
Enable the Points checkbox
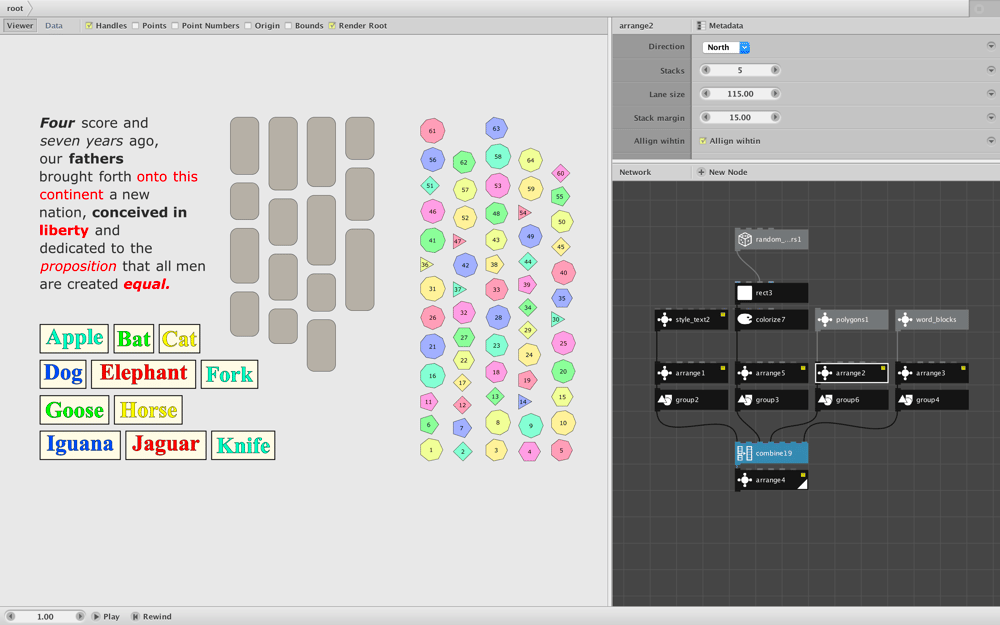[136, 26]
